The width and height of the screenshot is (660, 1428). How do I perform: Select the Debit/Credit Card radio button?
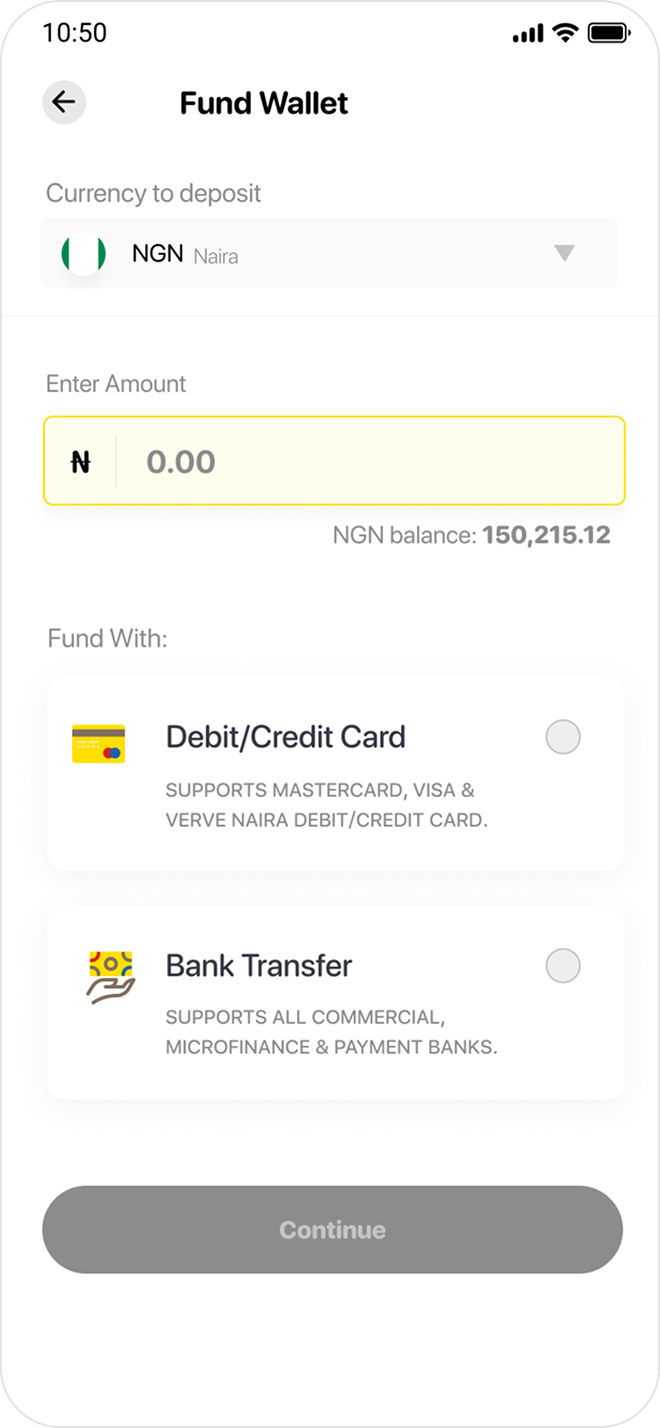pos(563,737)
